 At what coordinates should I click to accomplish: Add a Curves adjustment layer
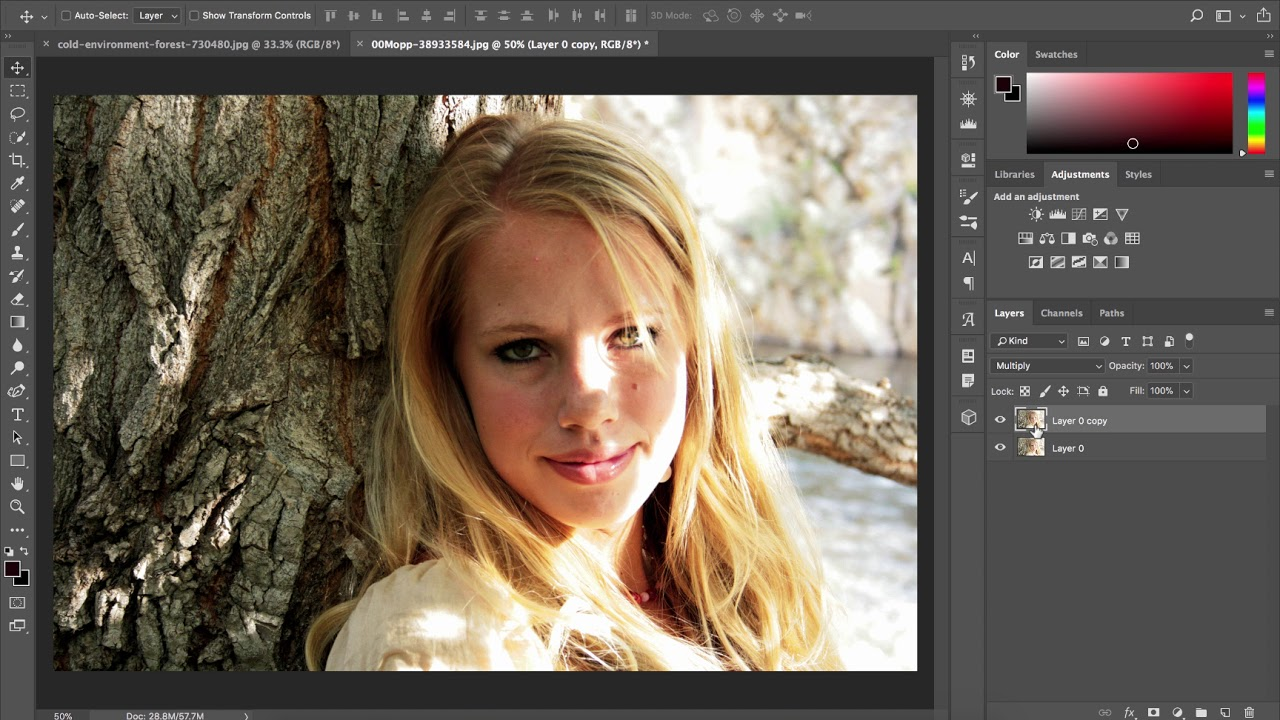point(1079,214)
